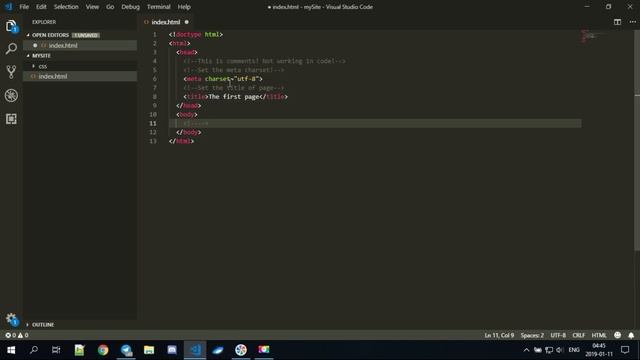Image resolution: width=640 pixels, height=360 pixels.
Task: Open the Debug view in activity bar
Action: coord(11,96)
